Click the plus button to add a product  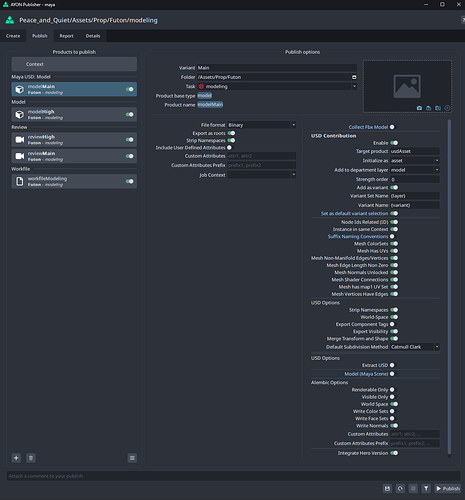(16, 458)
